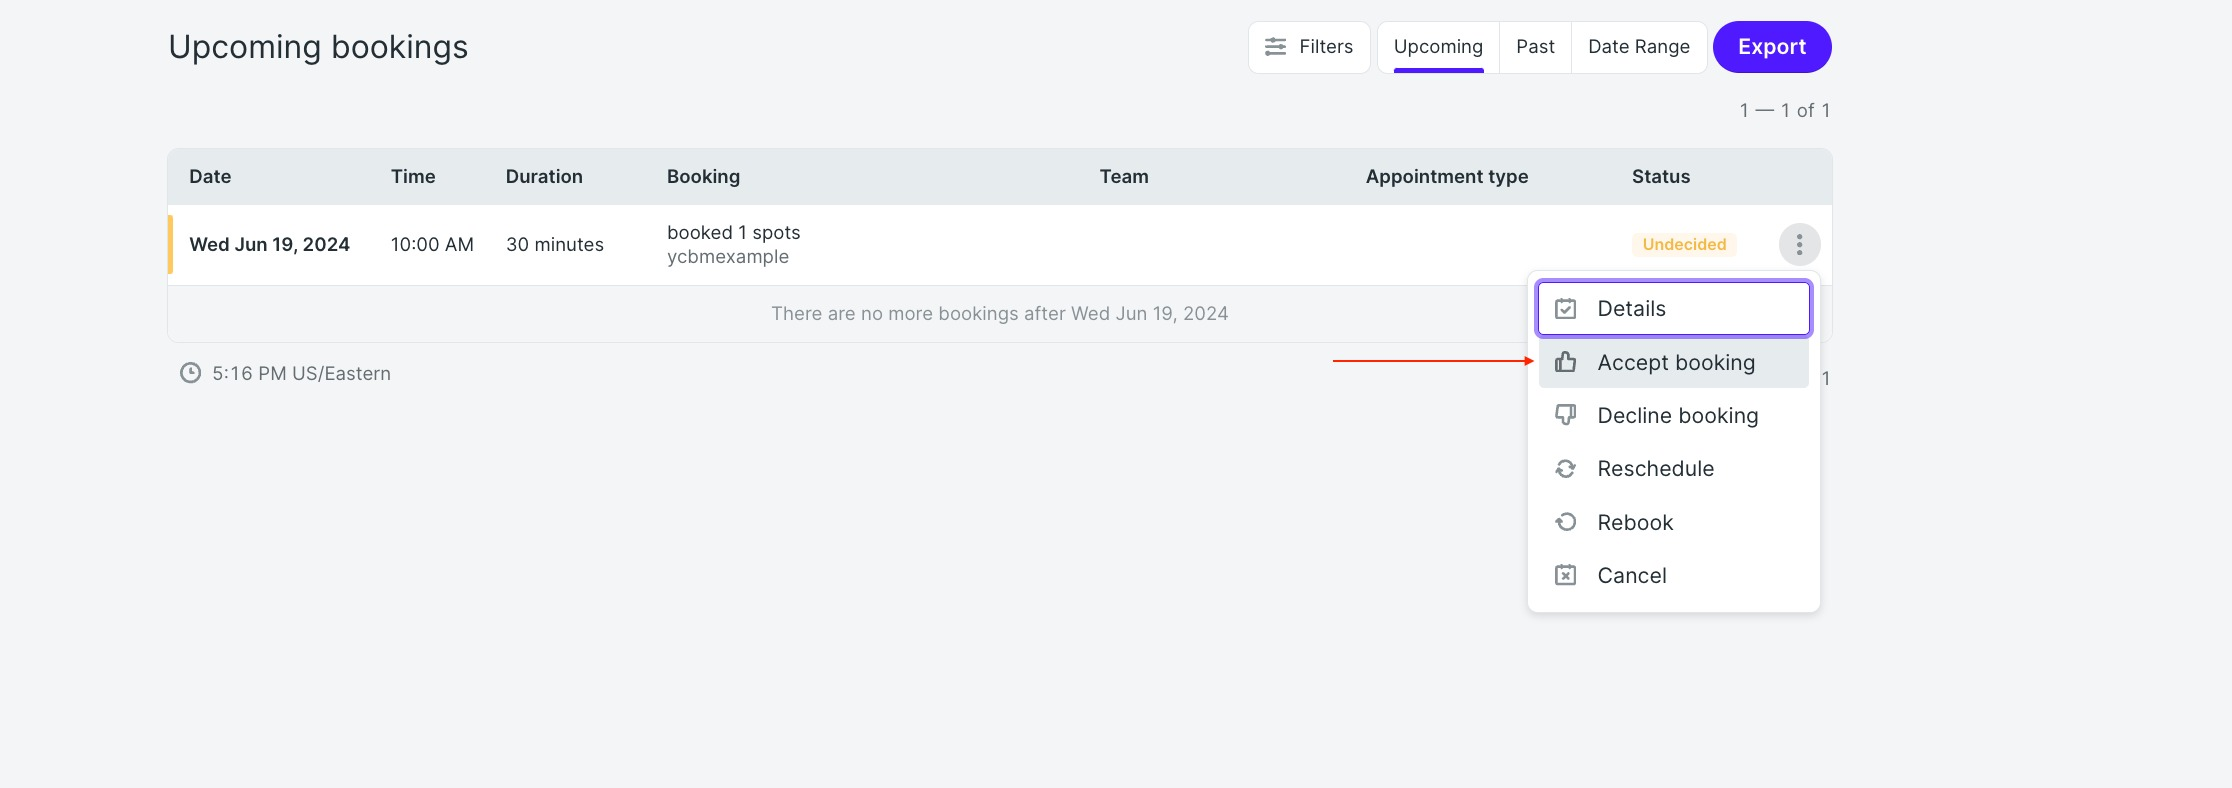Open the Filters panel
This screenshot has height=788, width=2232.
tap(1309, 47)
